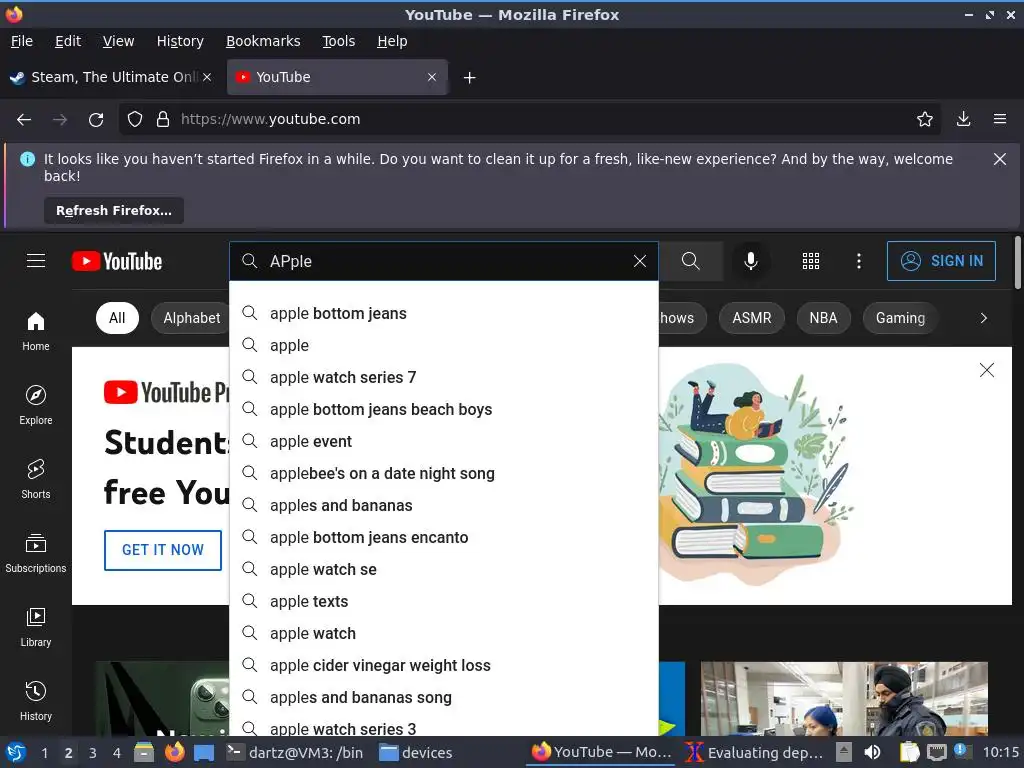
Task: Switch to workspace 3 in taskbar
Action: (93, 753)
